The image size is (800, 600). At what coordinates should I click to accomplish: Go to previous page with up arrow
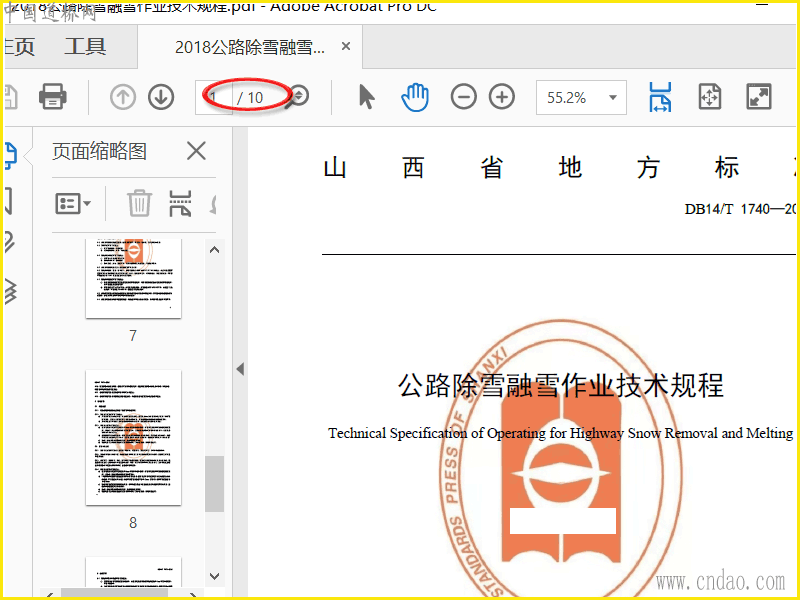point(122,97)
